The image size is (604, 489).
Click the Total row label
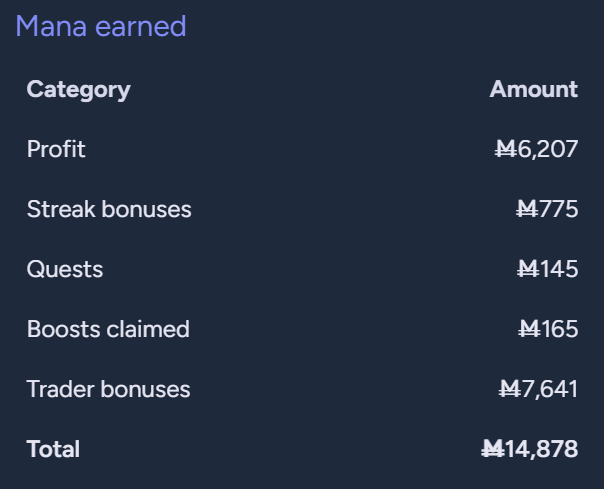coord(53,449)
